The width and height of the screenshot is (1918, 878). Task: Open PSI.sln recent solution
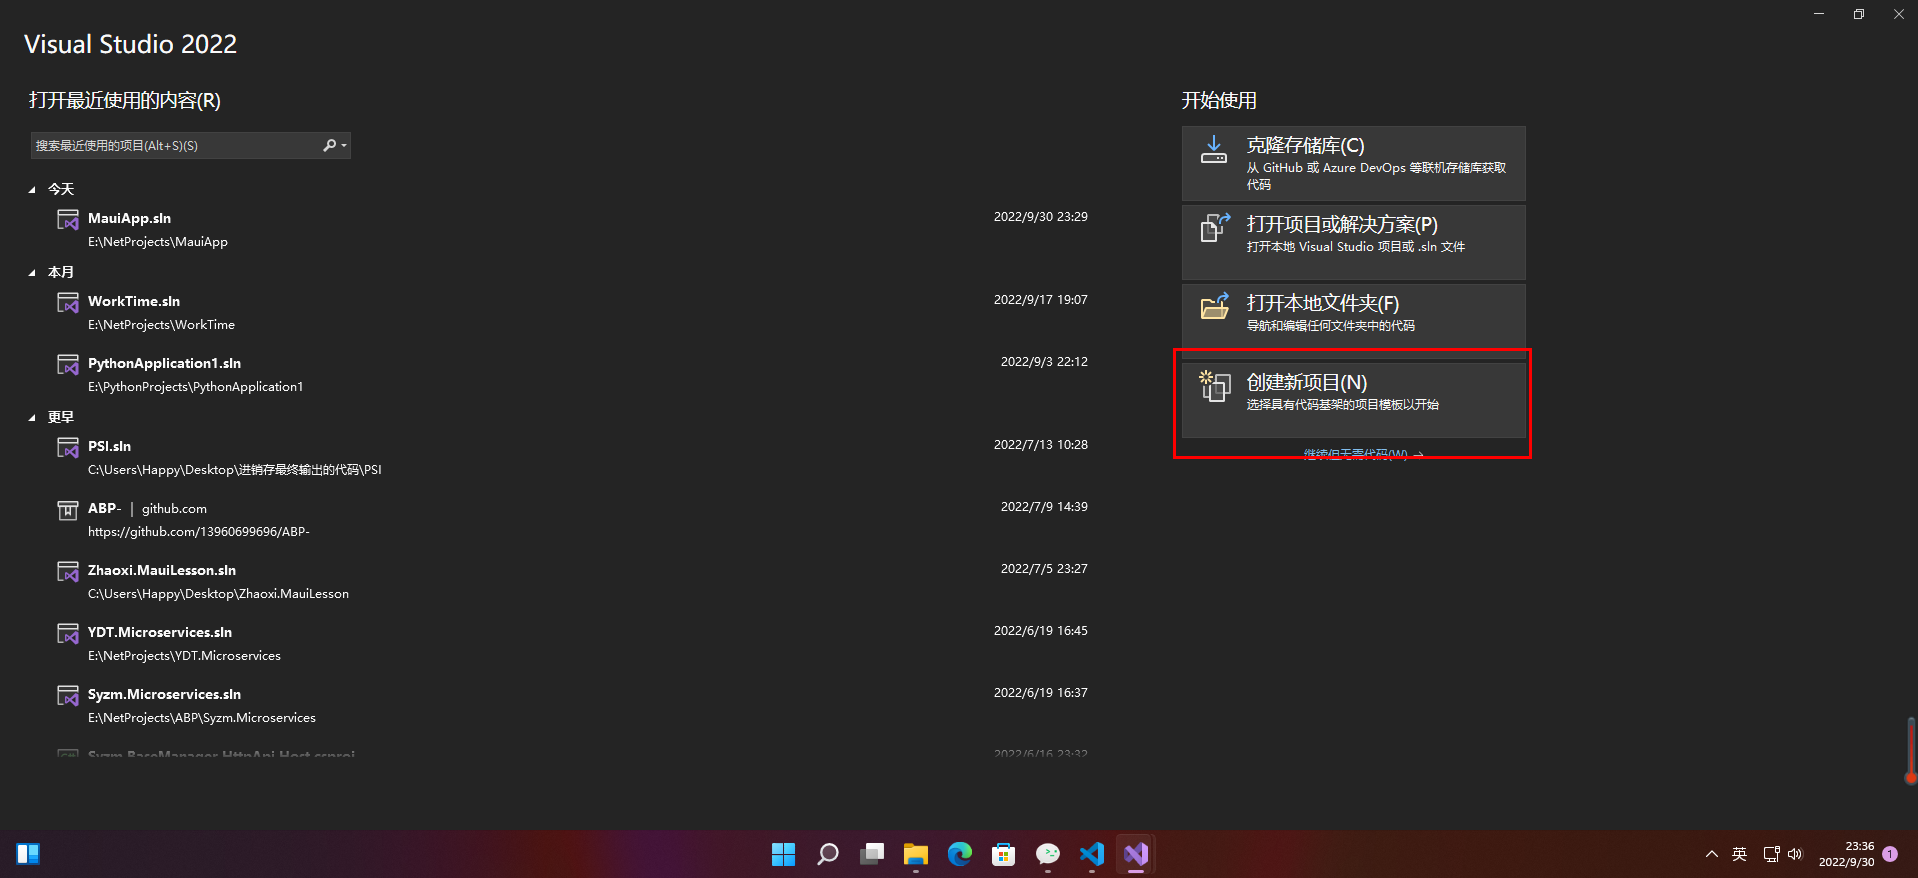coord(572,457)
